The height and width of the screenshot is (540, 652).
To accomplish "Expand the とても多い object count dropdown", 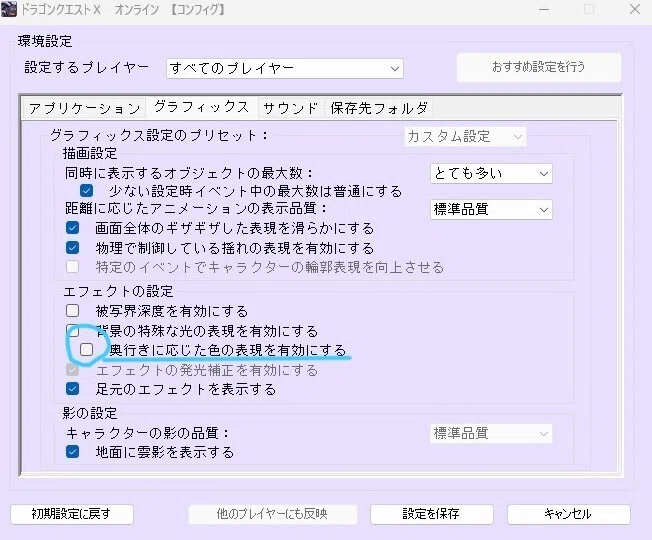I will pos(491,173).
